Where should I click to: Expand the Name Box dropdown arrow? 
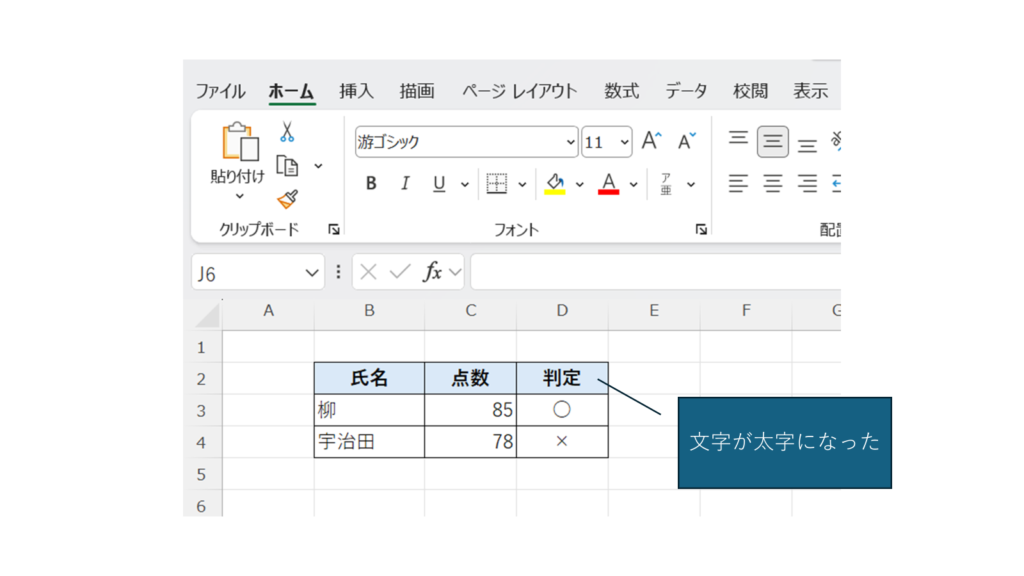pyautogui.click(x=310, y=273)
